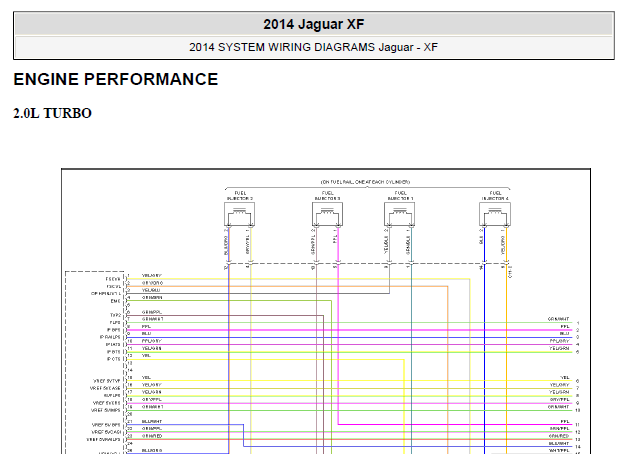Click the 'EMC' pin name
Screen dimensions: 643x454
coord(116,301)
